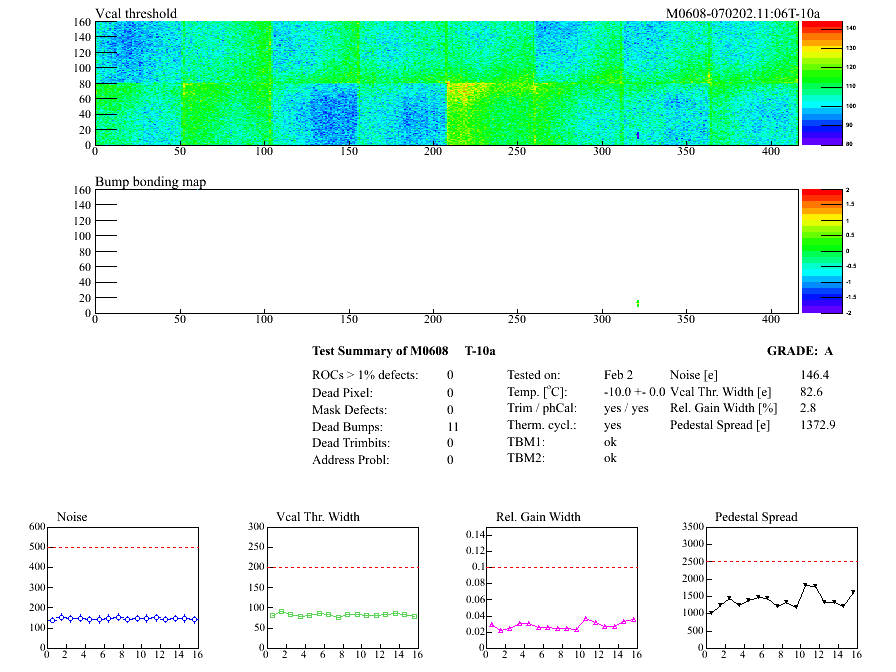The width and height of the screenshot is (896, 672).
Task: Select the GRADE: A label
Action: click(799, 351)
